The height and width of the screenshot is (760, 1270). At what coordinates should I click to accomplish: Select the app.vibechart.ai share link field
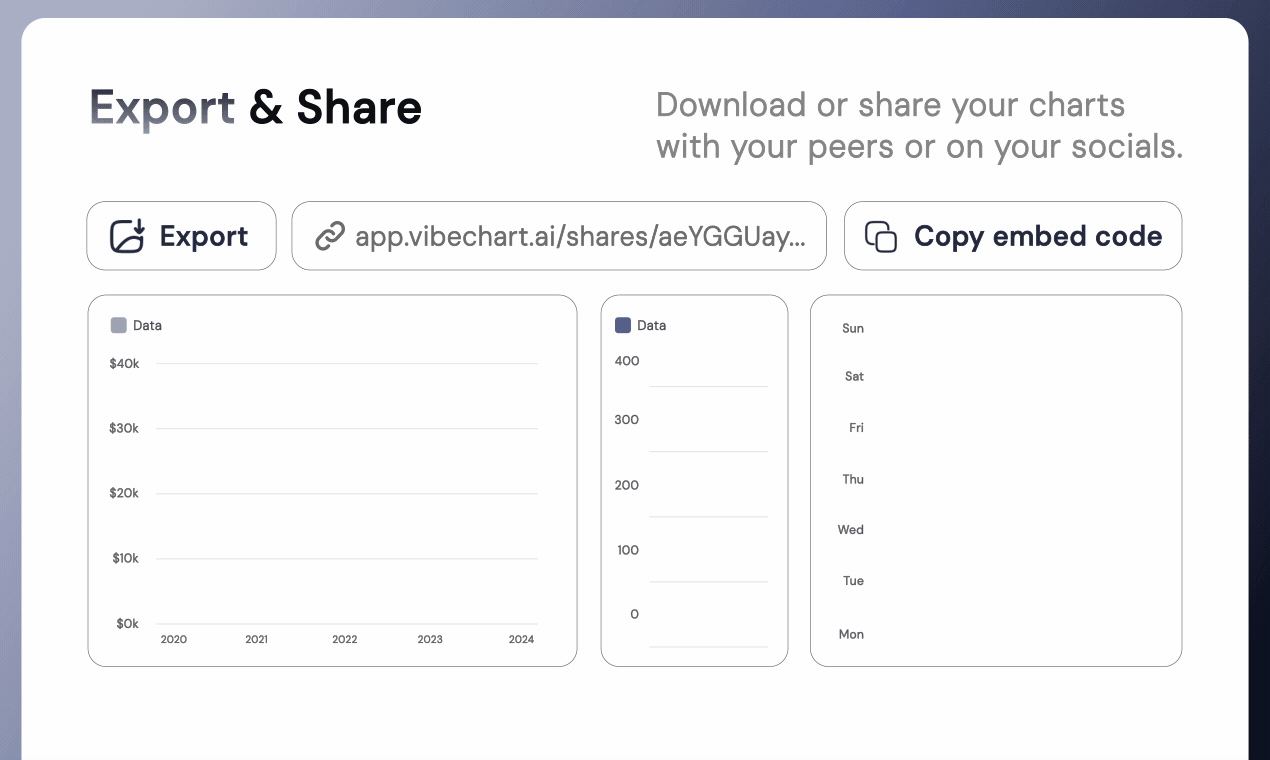tap(559, 236)
